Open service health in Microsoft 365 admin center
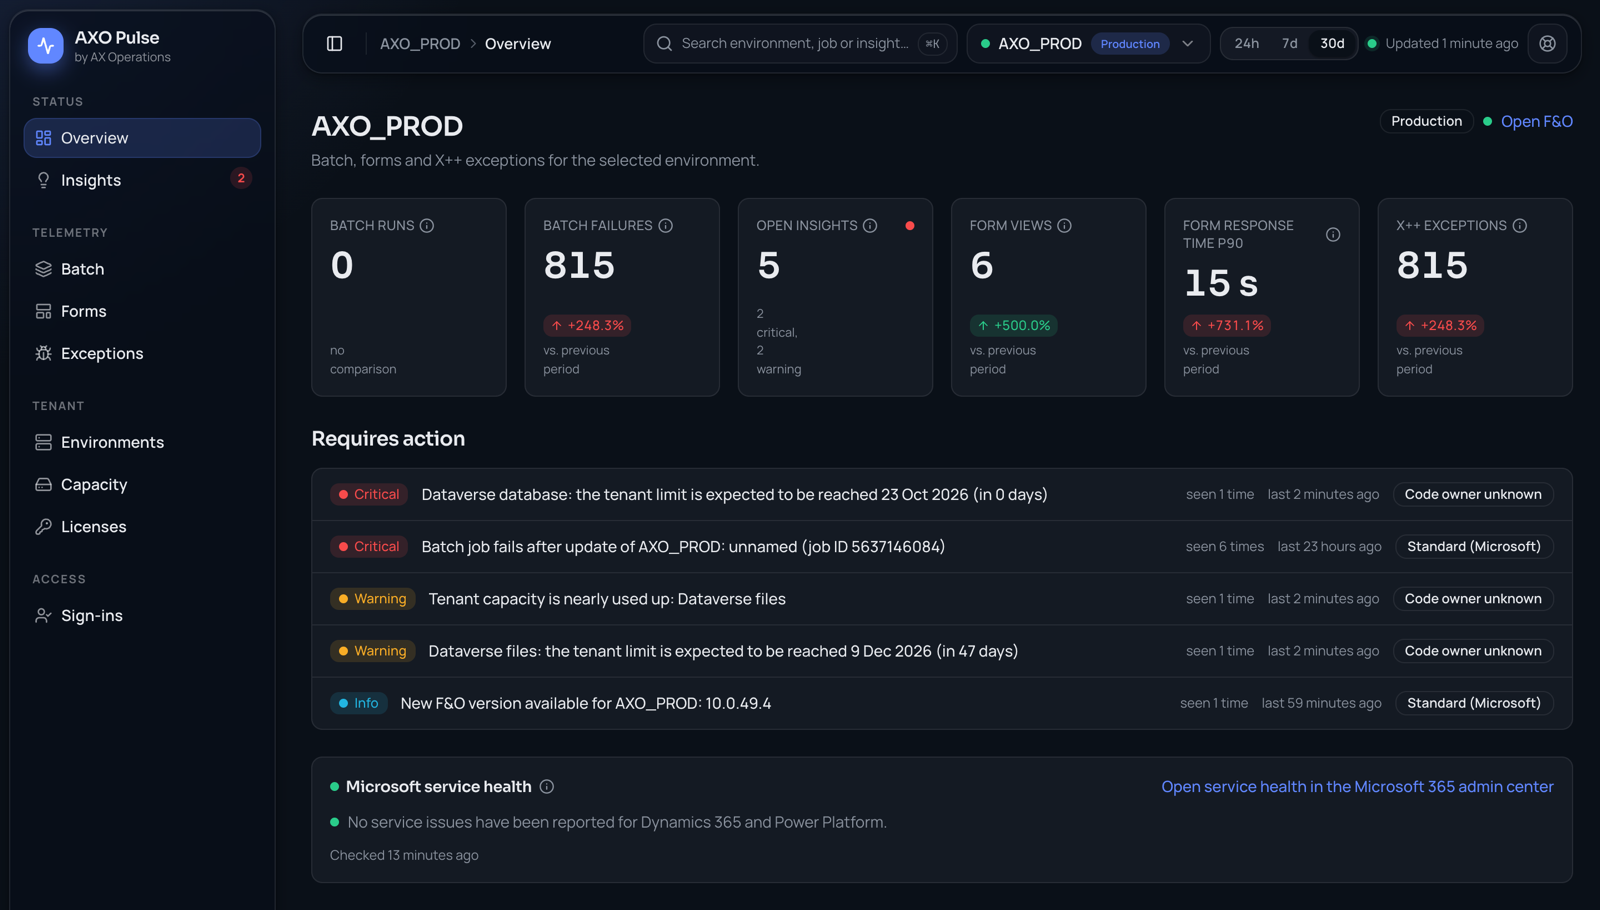 click(x=1357, y=787)
